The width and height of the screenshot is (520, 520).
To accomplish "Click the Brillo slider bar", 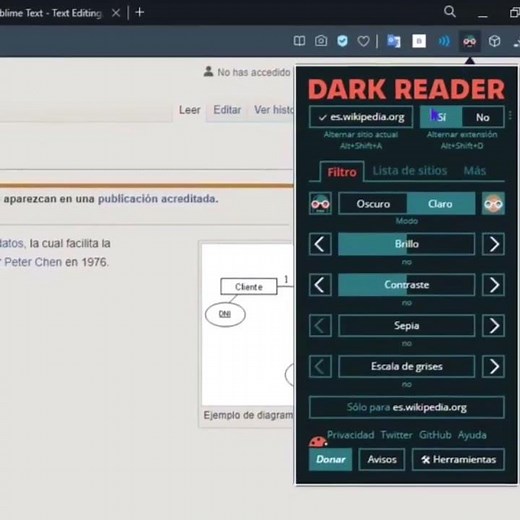I will 407,244.
